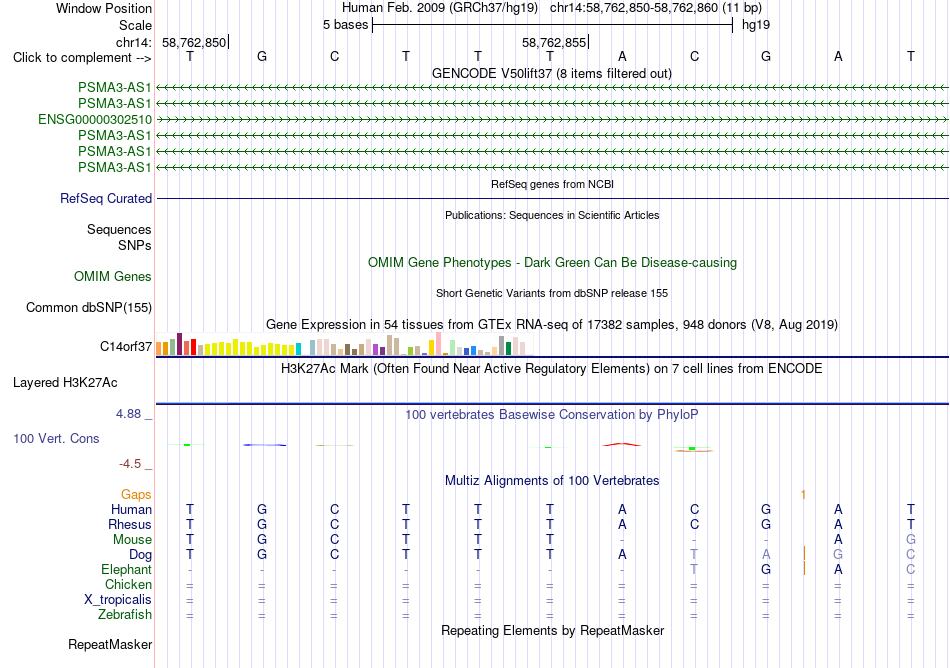Click the 4.88 PhyloP upper value

(128, 414)
